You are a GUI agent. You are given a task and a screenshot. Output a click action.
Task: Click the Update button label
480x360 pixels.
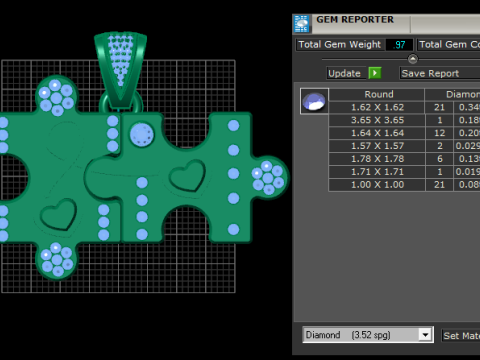(x=344, y=73)
